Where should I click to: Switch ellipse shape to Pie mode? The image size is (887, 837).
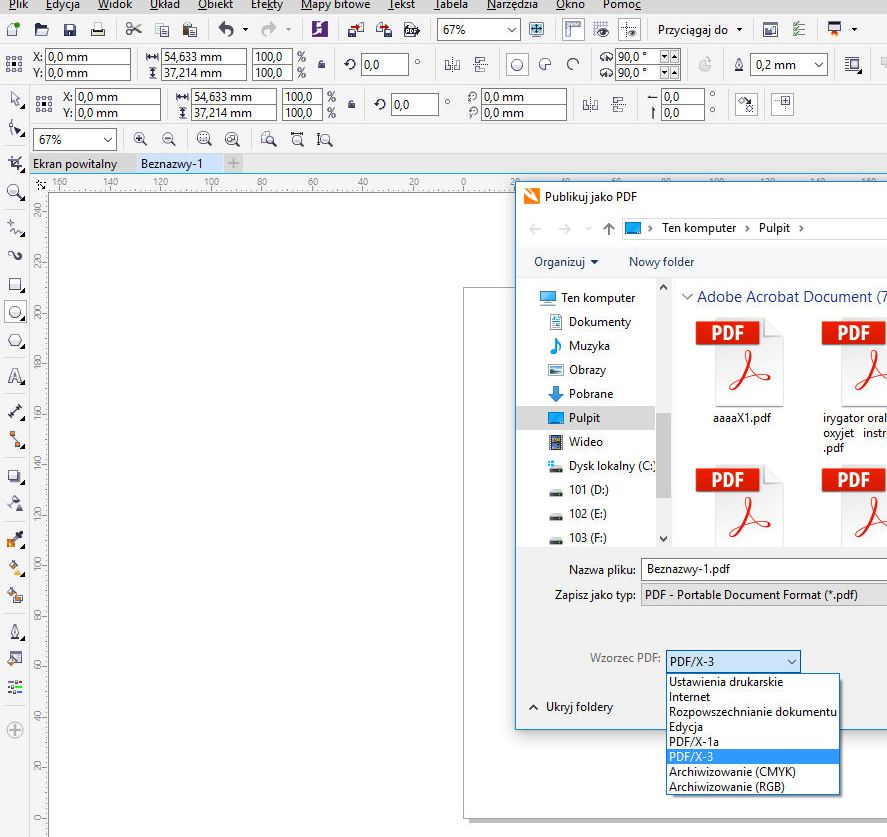tap(545, 65)
